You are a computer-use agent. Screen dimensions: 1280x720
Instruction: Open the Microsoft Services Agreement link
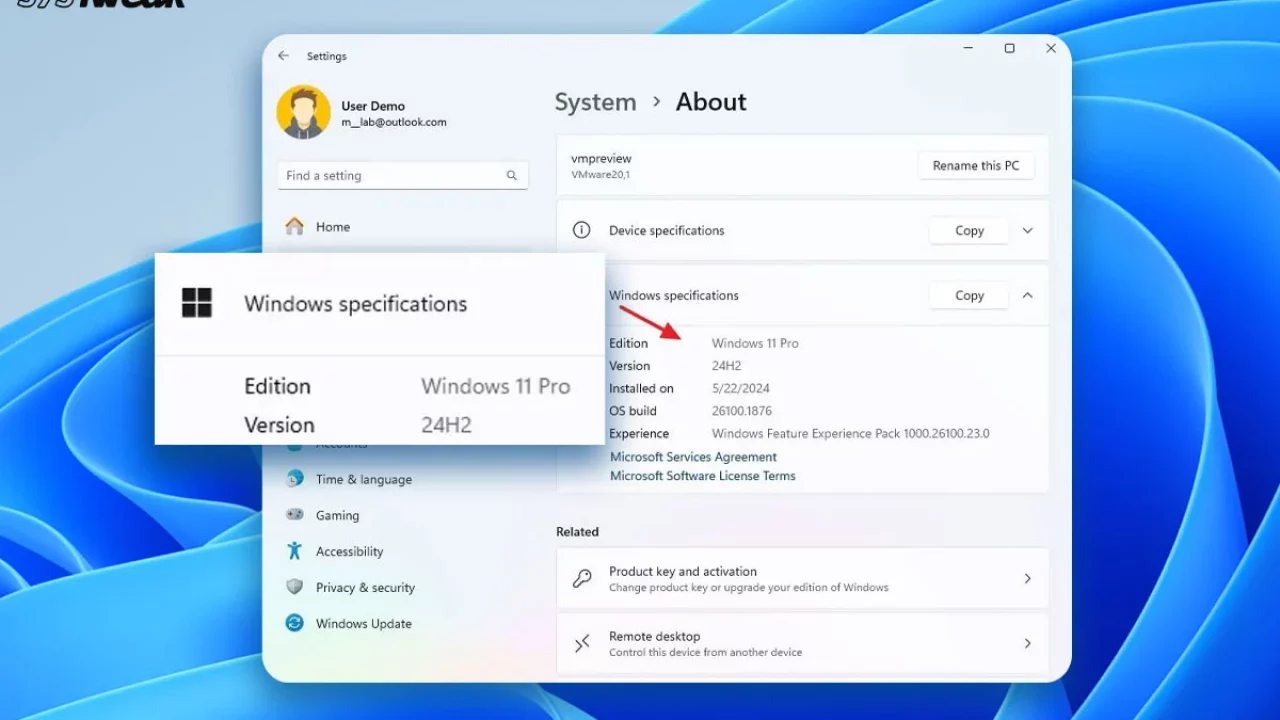tap(693, 457)
